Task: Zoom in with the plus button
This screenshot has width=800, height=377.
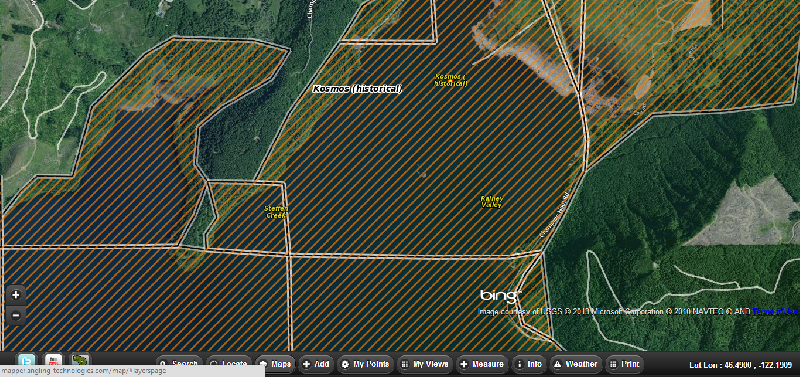Action: (x=16, y=295)
